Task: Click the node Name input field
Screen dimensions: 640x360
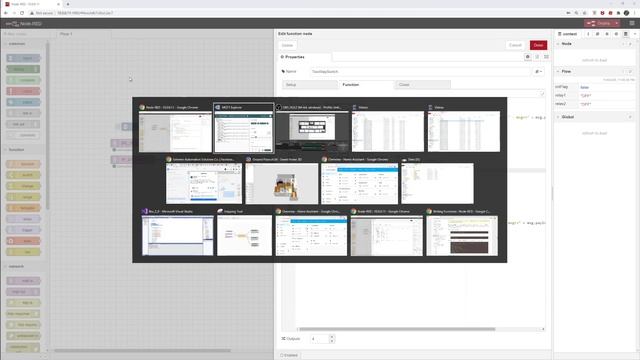Action: (420, 71)
